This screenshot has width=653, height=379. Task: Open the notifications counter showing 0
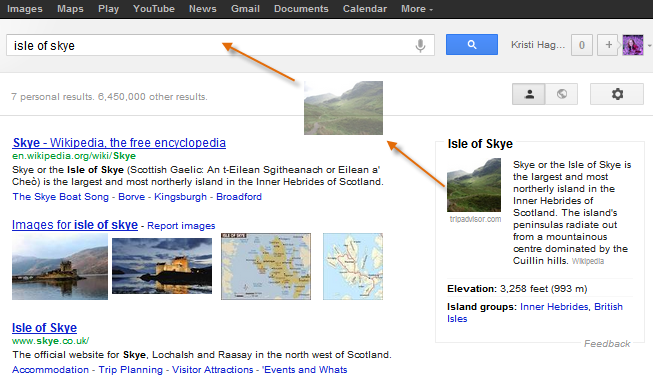point(582,45)
